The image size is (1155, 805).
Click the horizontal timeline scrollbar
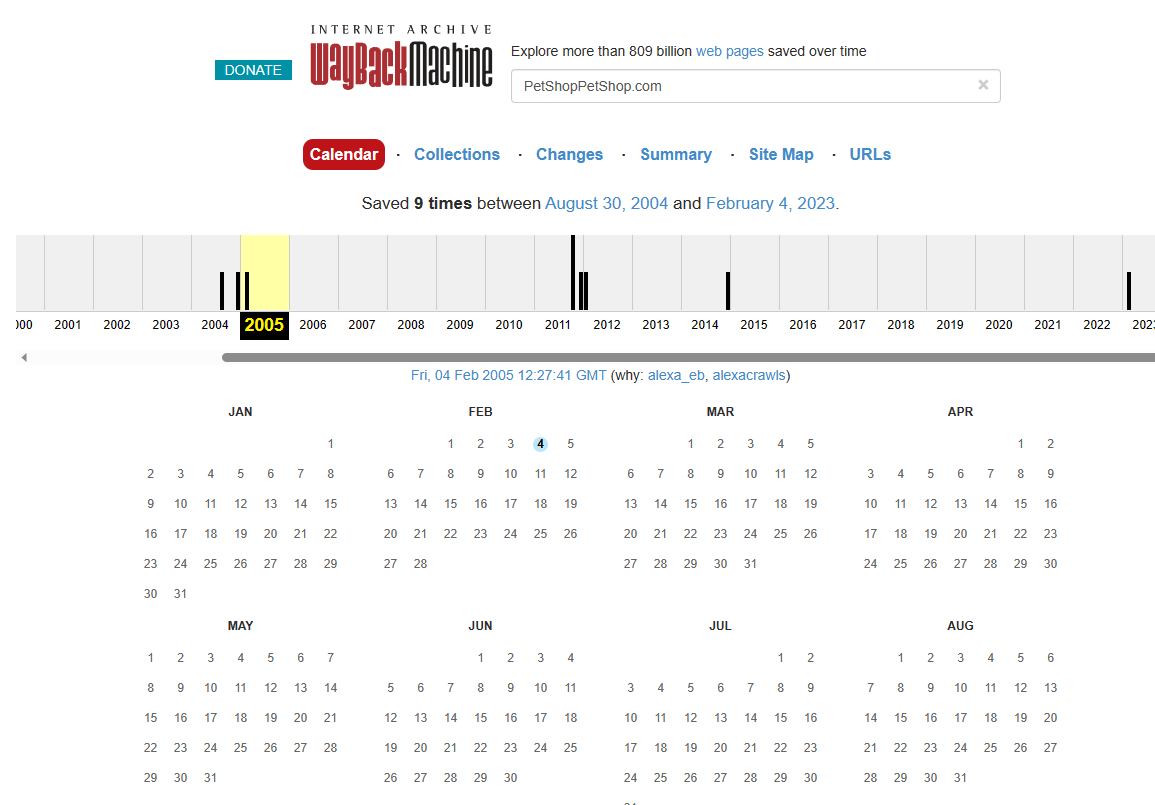(688, 357)
